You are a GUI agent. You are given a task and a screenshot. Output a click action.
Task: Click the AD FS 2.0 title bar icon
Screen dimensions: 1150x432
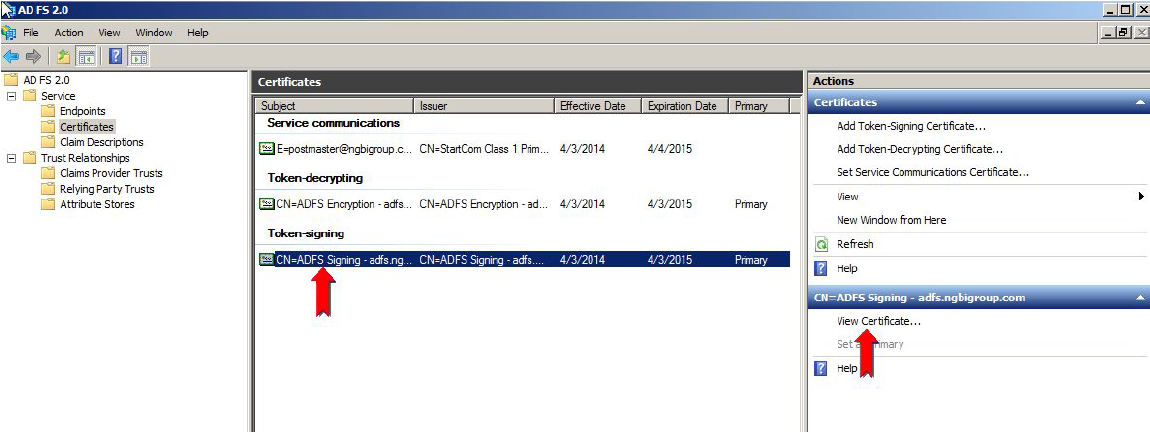pos(8,10)
